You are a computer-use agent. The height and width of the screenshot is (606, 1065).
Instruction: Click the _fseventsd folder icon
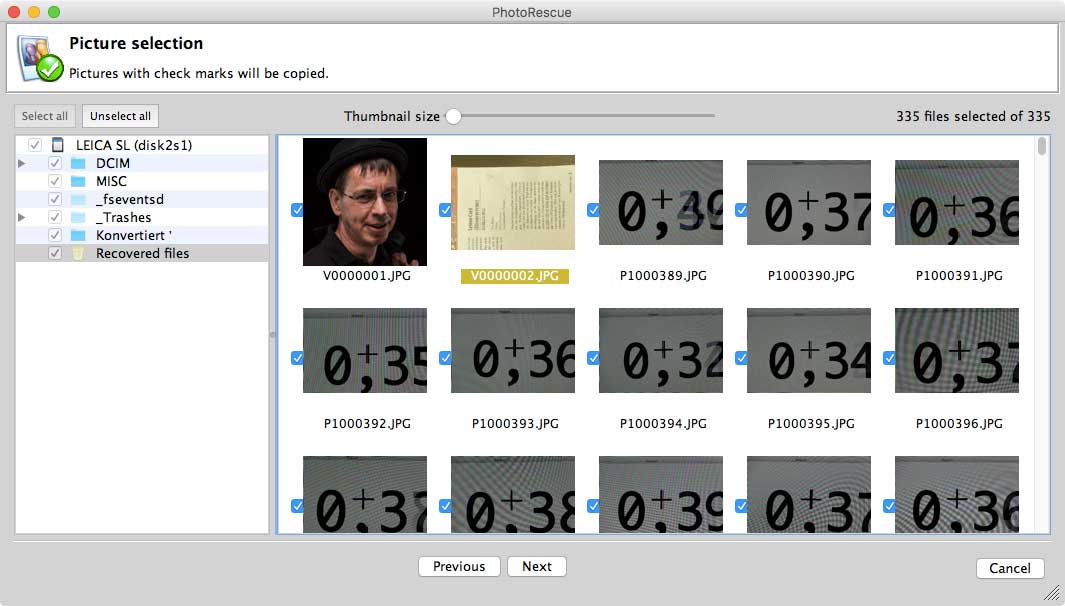click(x=78, y=199)
